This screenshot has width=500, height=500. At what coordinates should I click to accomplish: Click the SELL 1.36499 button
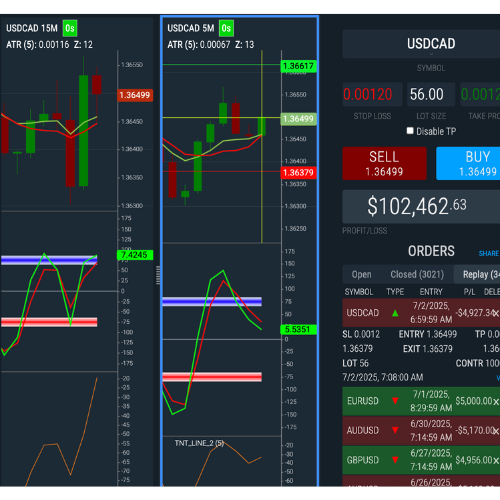(384, 163)
